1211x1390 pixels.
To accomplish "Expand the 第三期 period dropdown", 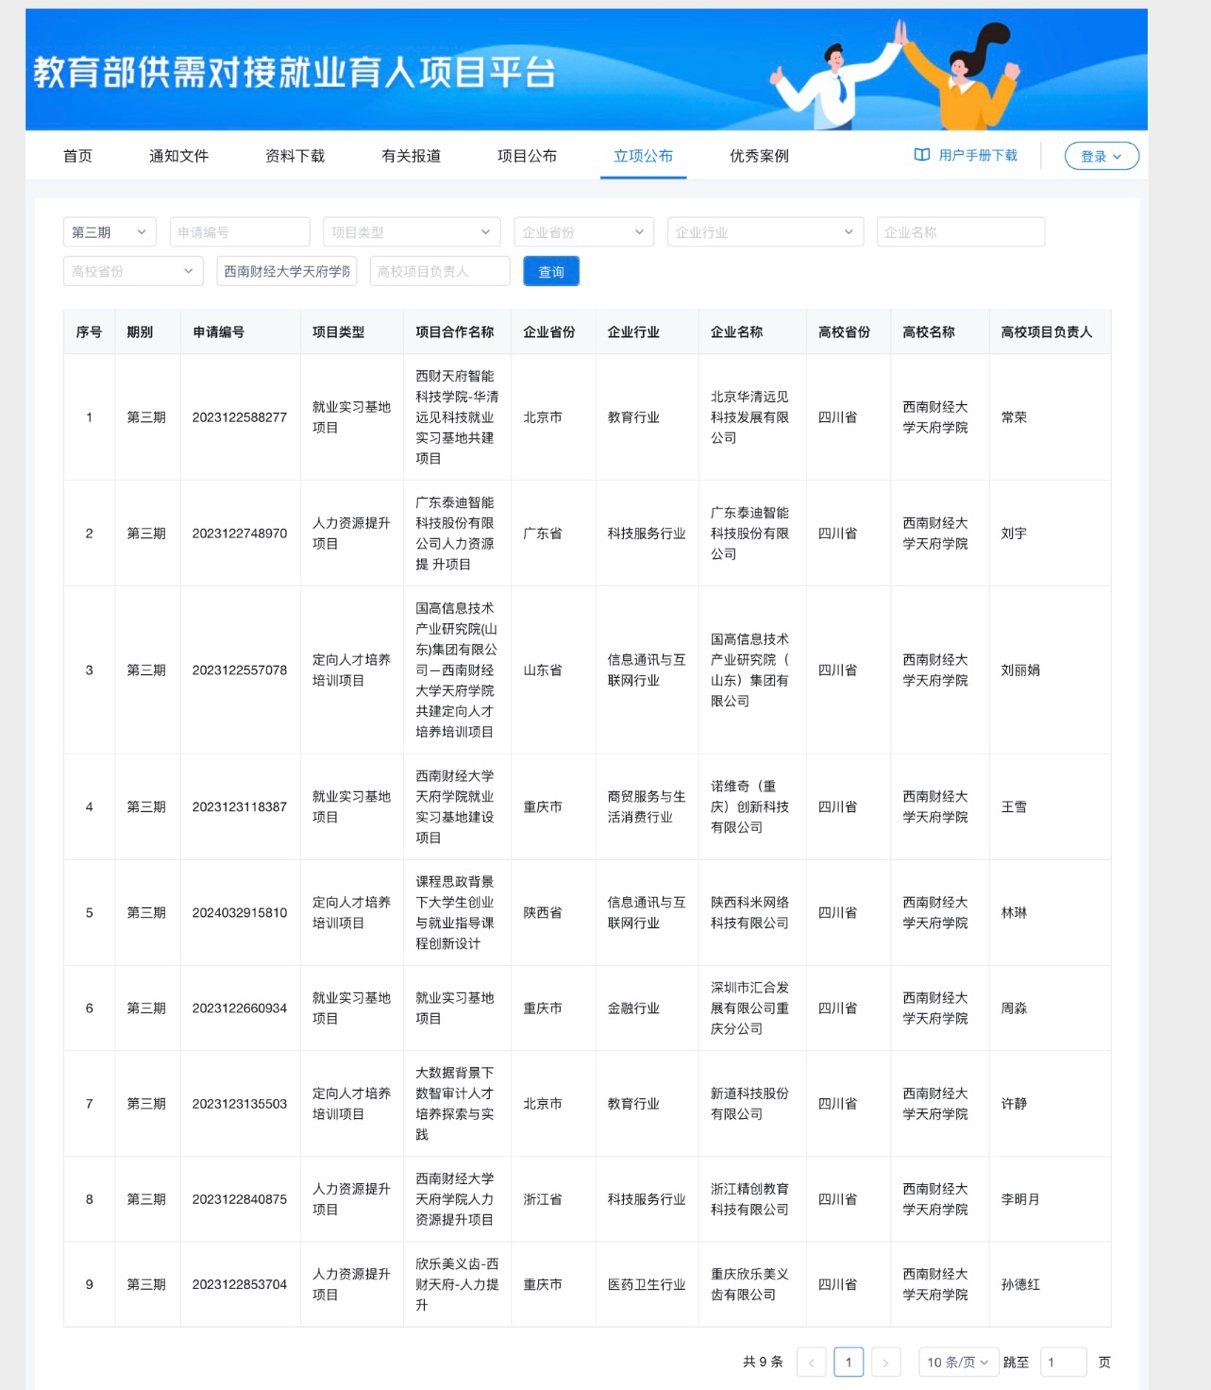I will point(109,232).
